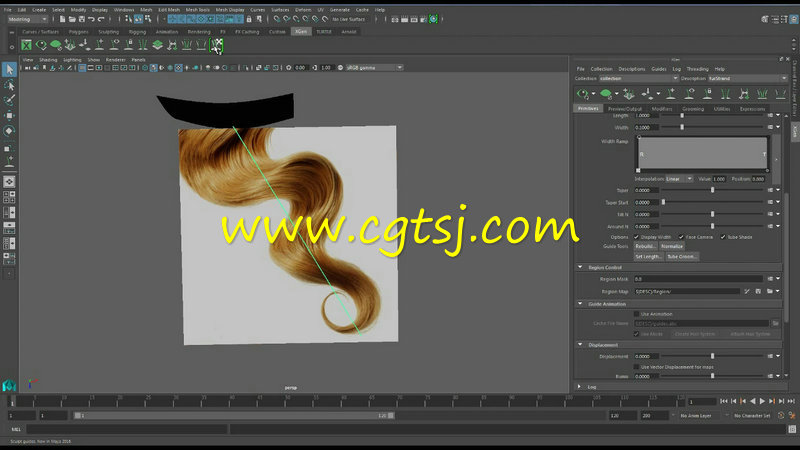
Task: Toggle the Face Camera checkbox
Action: coord(681,237)
